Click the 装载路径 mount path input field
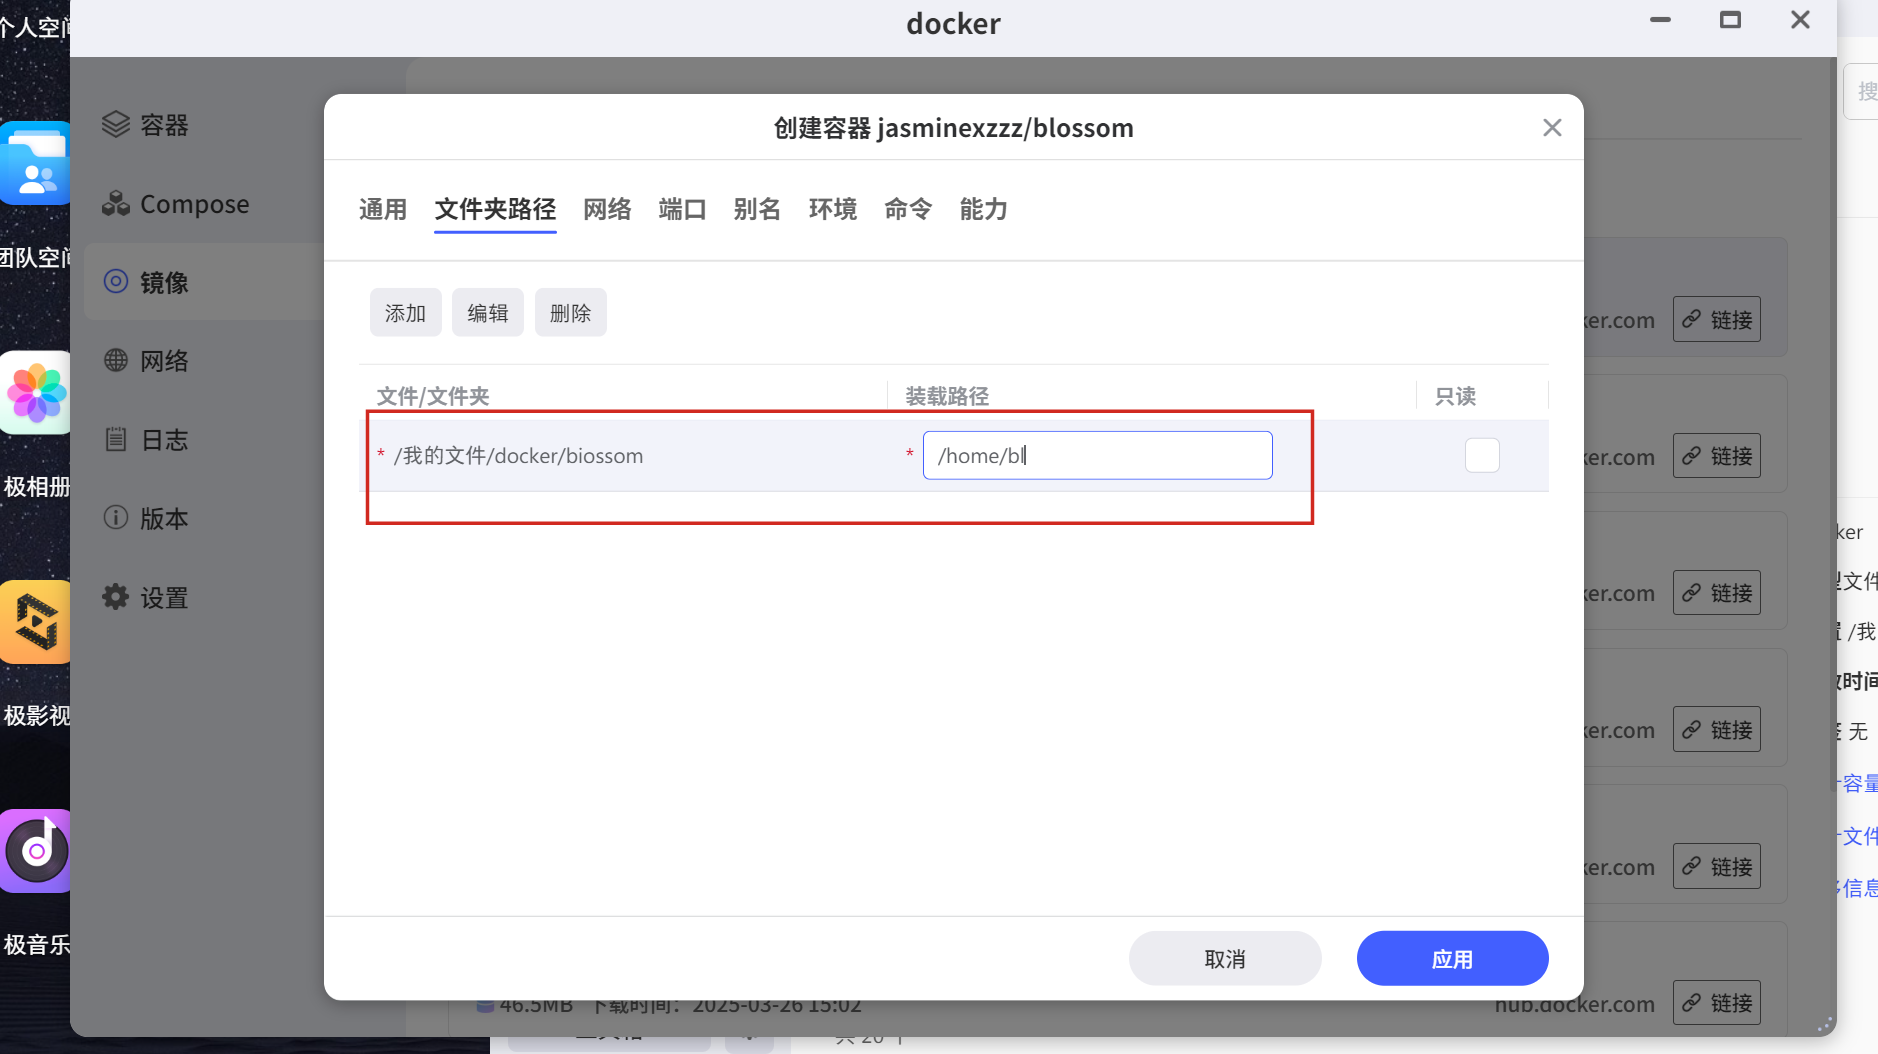 [x=1097, y=456]
